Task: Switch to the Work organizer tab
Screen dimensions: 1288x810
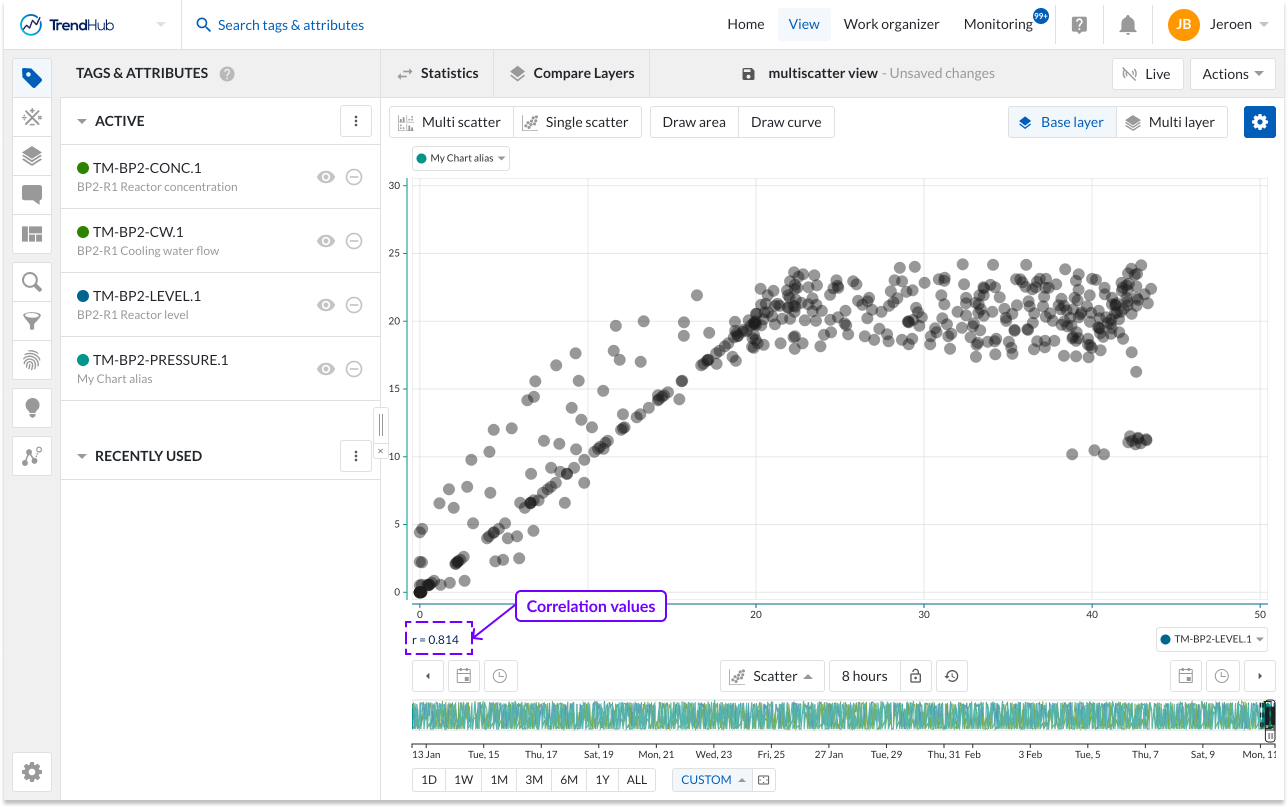Action: (891, 23)
